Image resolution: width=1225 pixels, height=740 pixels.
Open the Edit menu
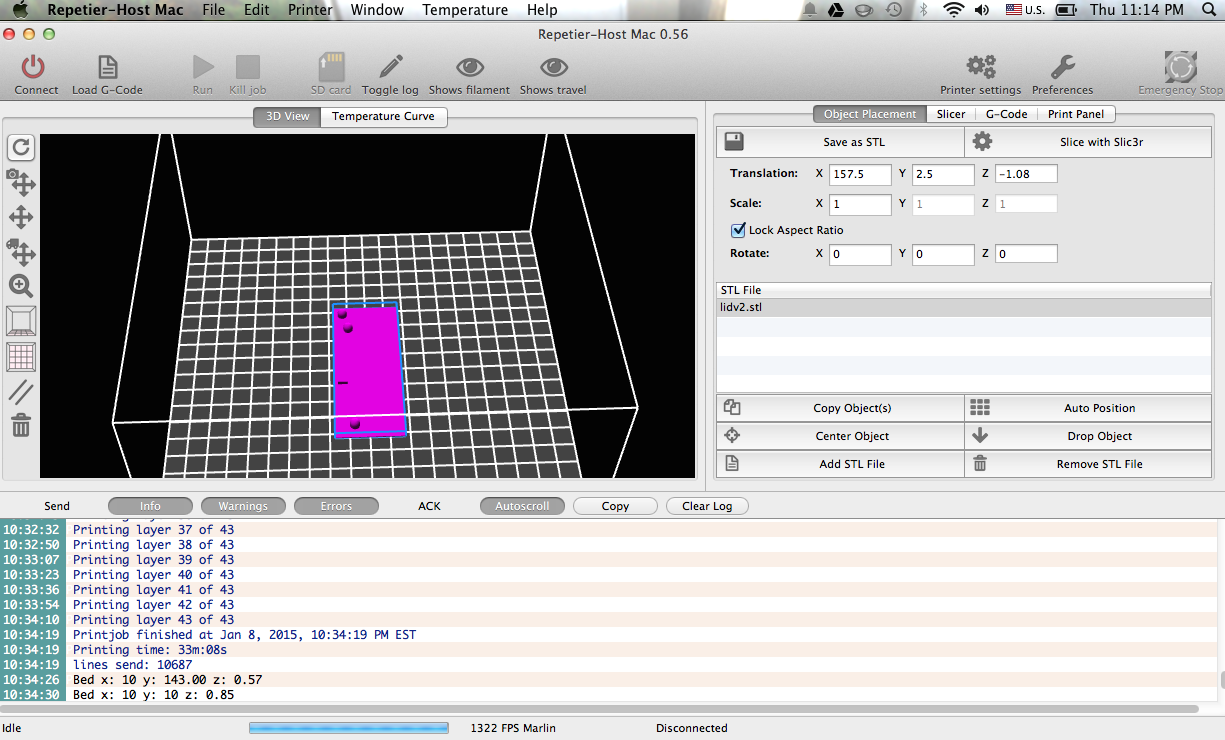257,10
